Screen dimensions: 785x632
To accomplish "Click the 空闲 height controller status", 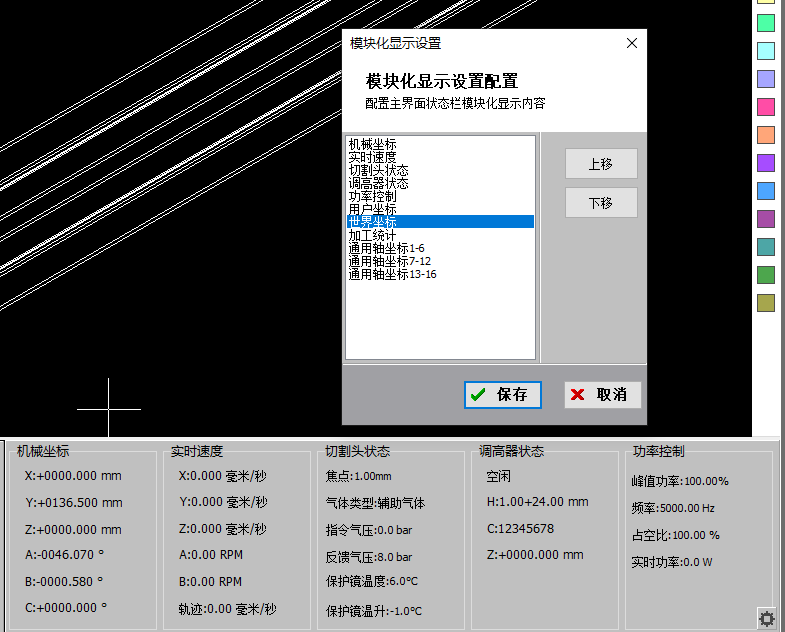I will pyautogui.click(x=499, y=476).
